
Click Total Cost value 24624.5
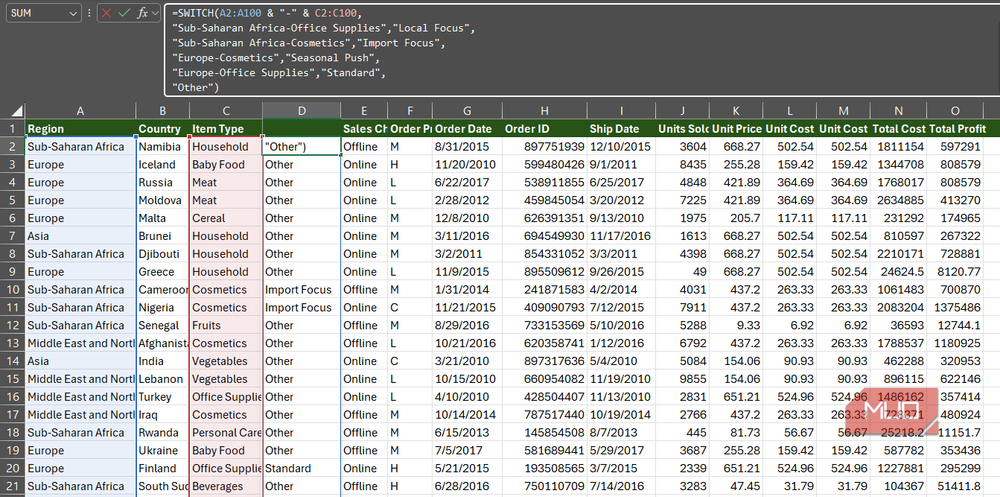click(x=898, y=272)
